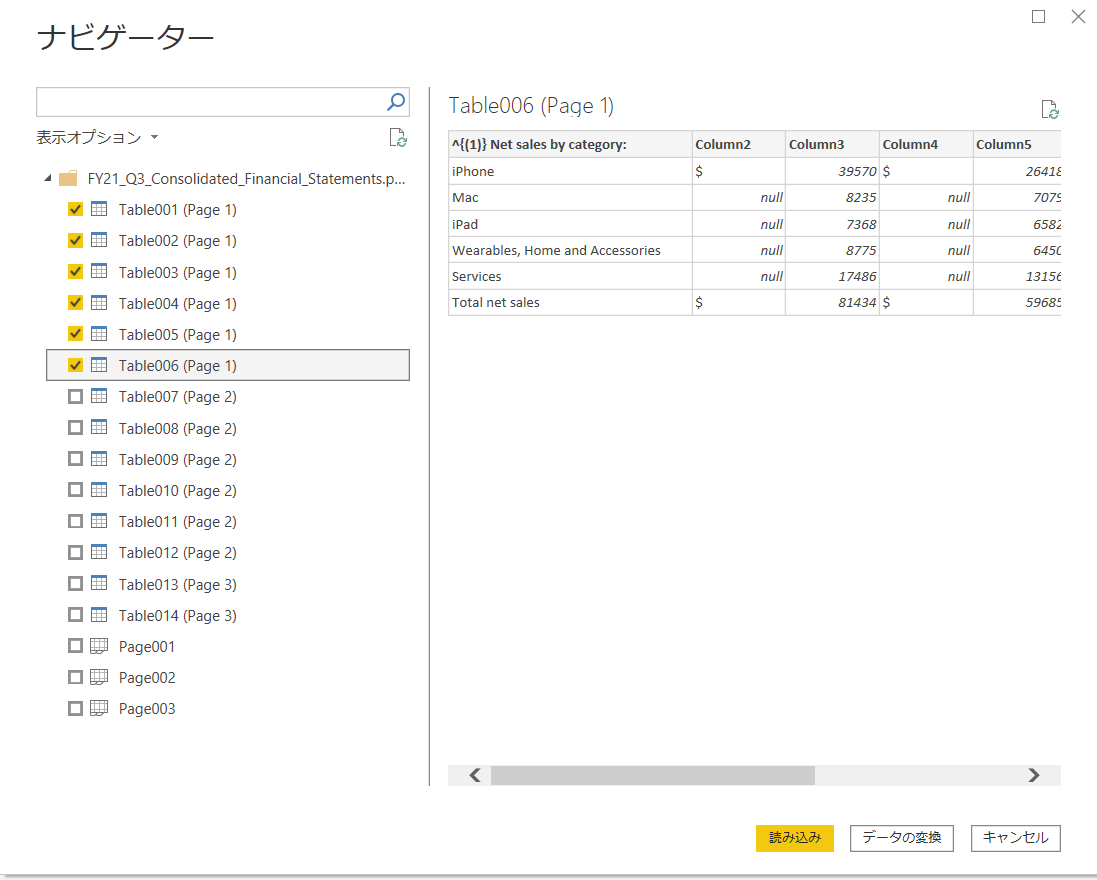Open the 表示オプション dropdown

(x=97, y=138)
